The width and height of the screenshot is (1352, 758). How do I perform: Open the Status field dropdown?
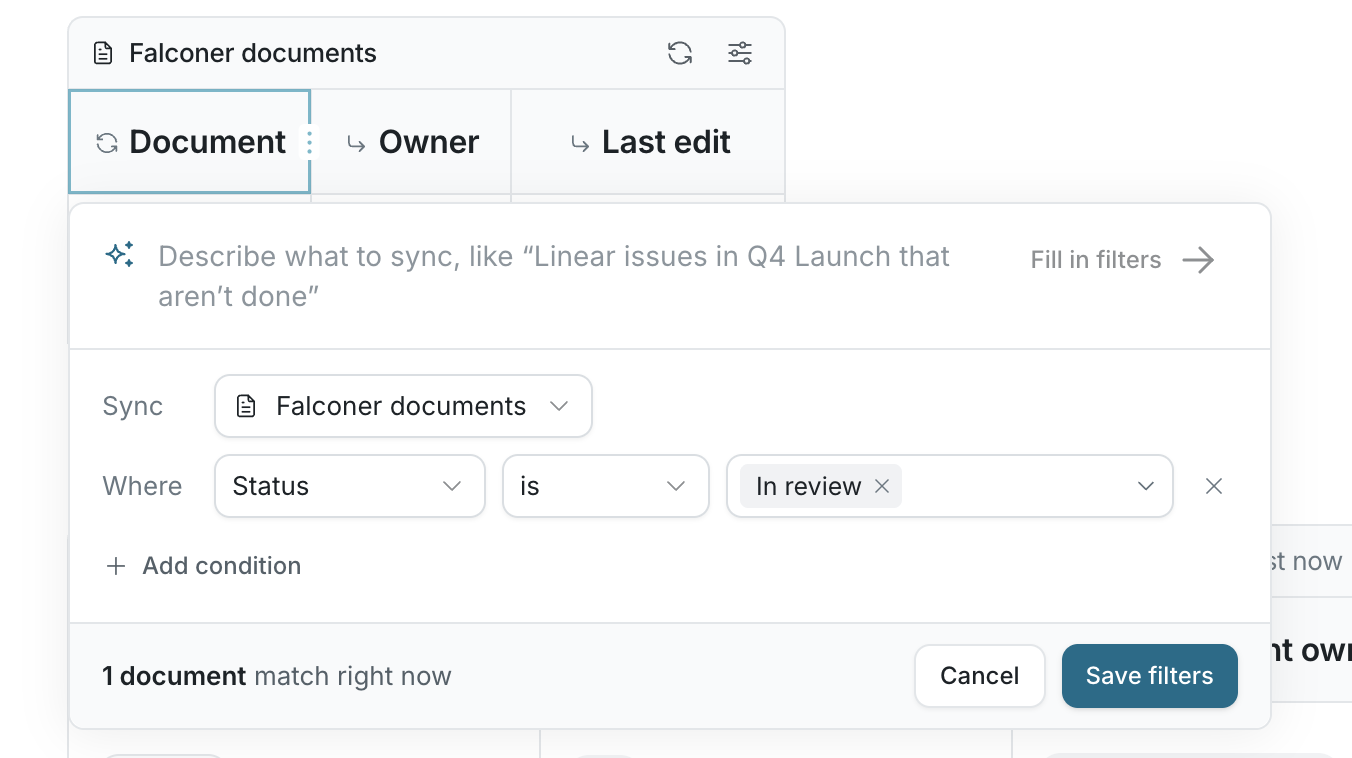350,486
